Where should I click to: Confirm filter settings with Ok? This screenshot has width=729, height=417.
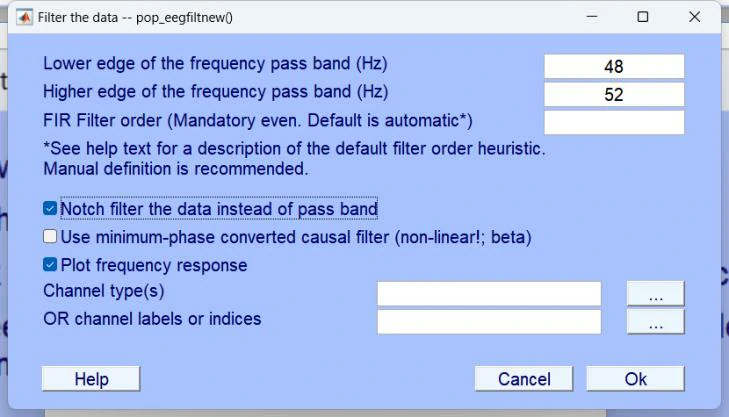pyautogui.click(x=635, y=379)
